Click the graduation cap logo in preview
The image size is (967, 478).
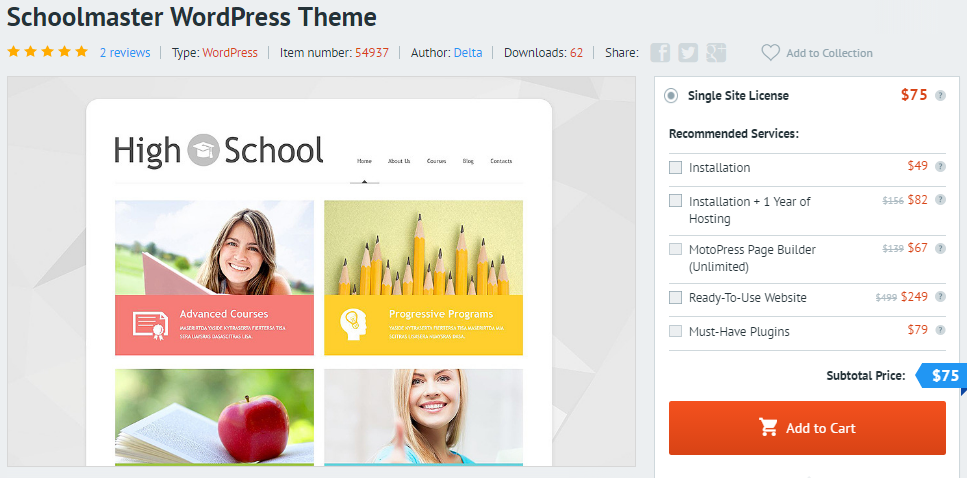pyautogui.click(x=203, y=150)
